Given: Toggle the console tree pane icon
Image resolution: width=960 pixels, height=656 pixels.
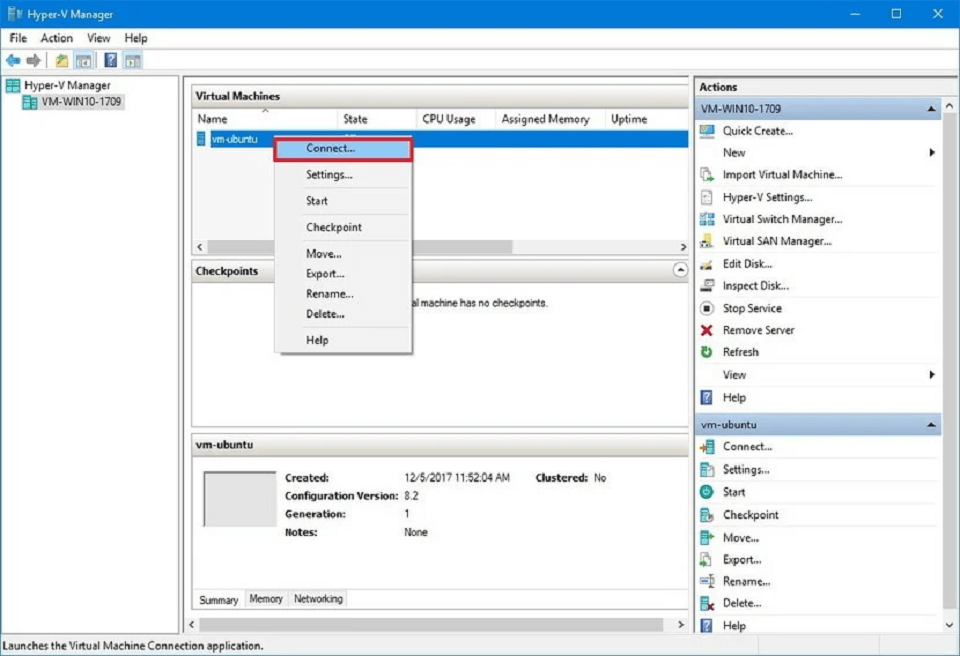Looking at the screenshot, I should 84,60.
